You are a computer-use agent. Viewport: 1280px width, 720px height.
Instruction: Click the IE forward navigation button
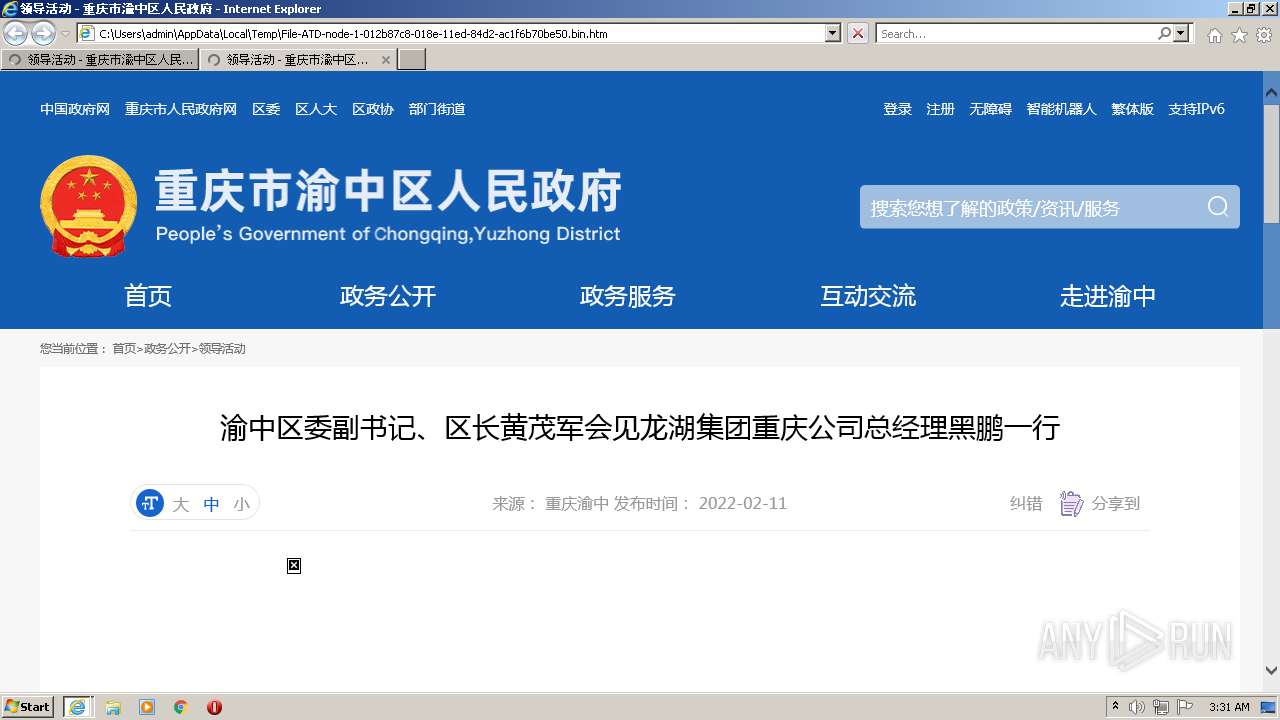tap(43, 34)
